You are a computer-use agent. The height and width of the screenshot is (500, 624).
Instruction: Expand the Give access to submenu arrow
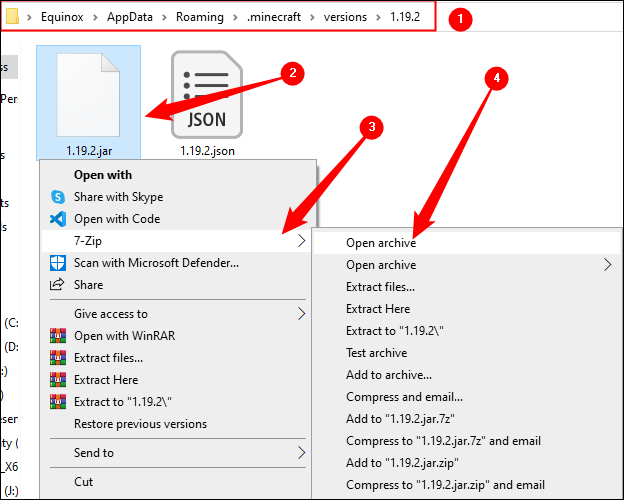pyautogui.click(x=301, y=314)
